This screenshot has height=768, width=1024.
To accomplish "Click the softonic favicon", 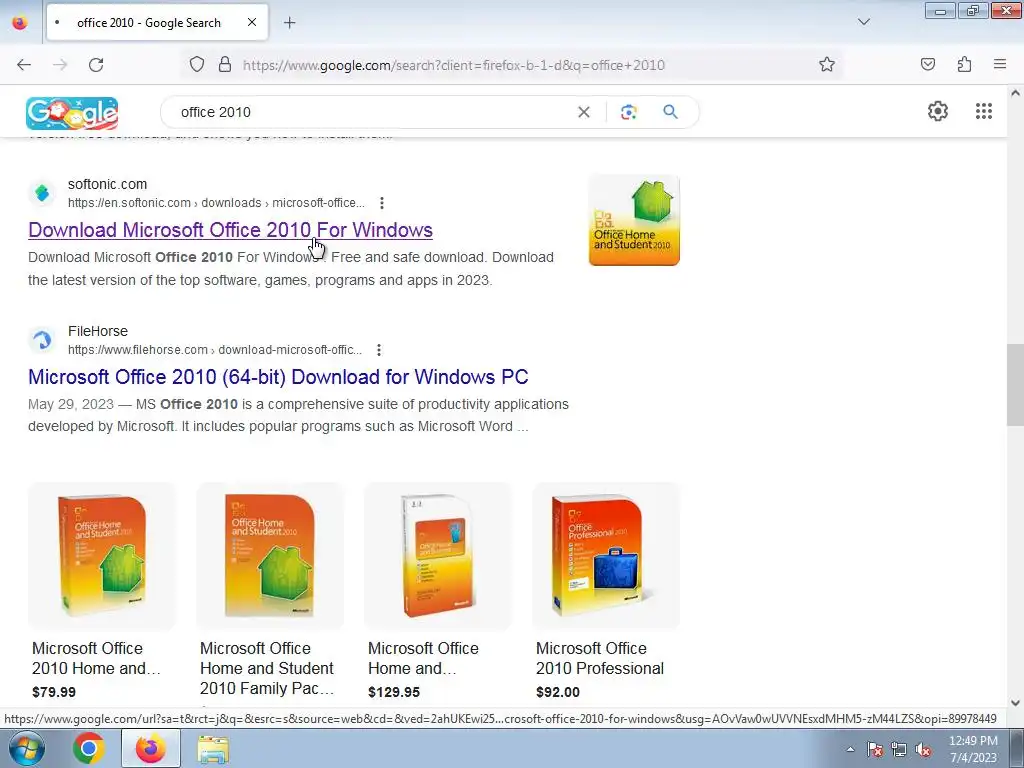I will click(42, 193).
